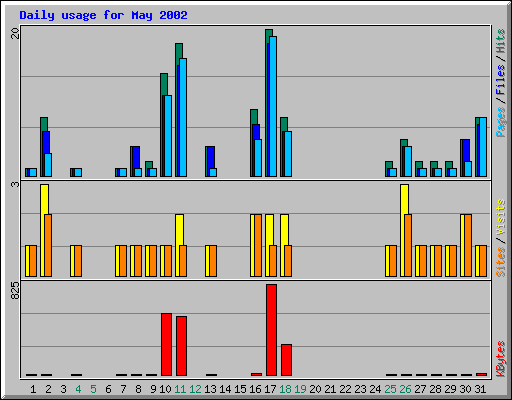
Task: Select the day 17 red KBytes bar
Action: (271, 330)
